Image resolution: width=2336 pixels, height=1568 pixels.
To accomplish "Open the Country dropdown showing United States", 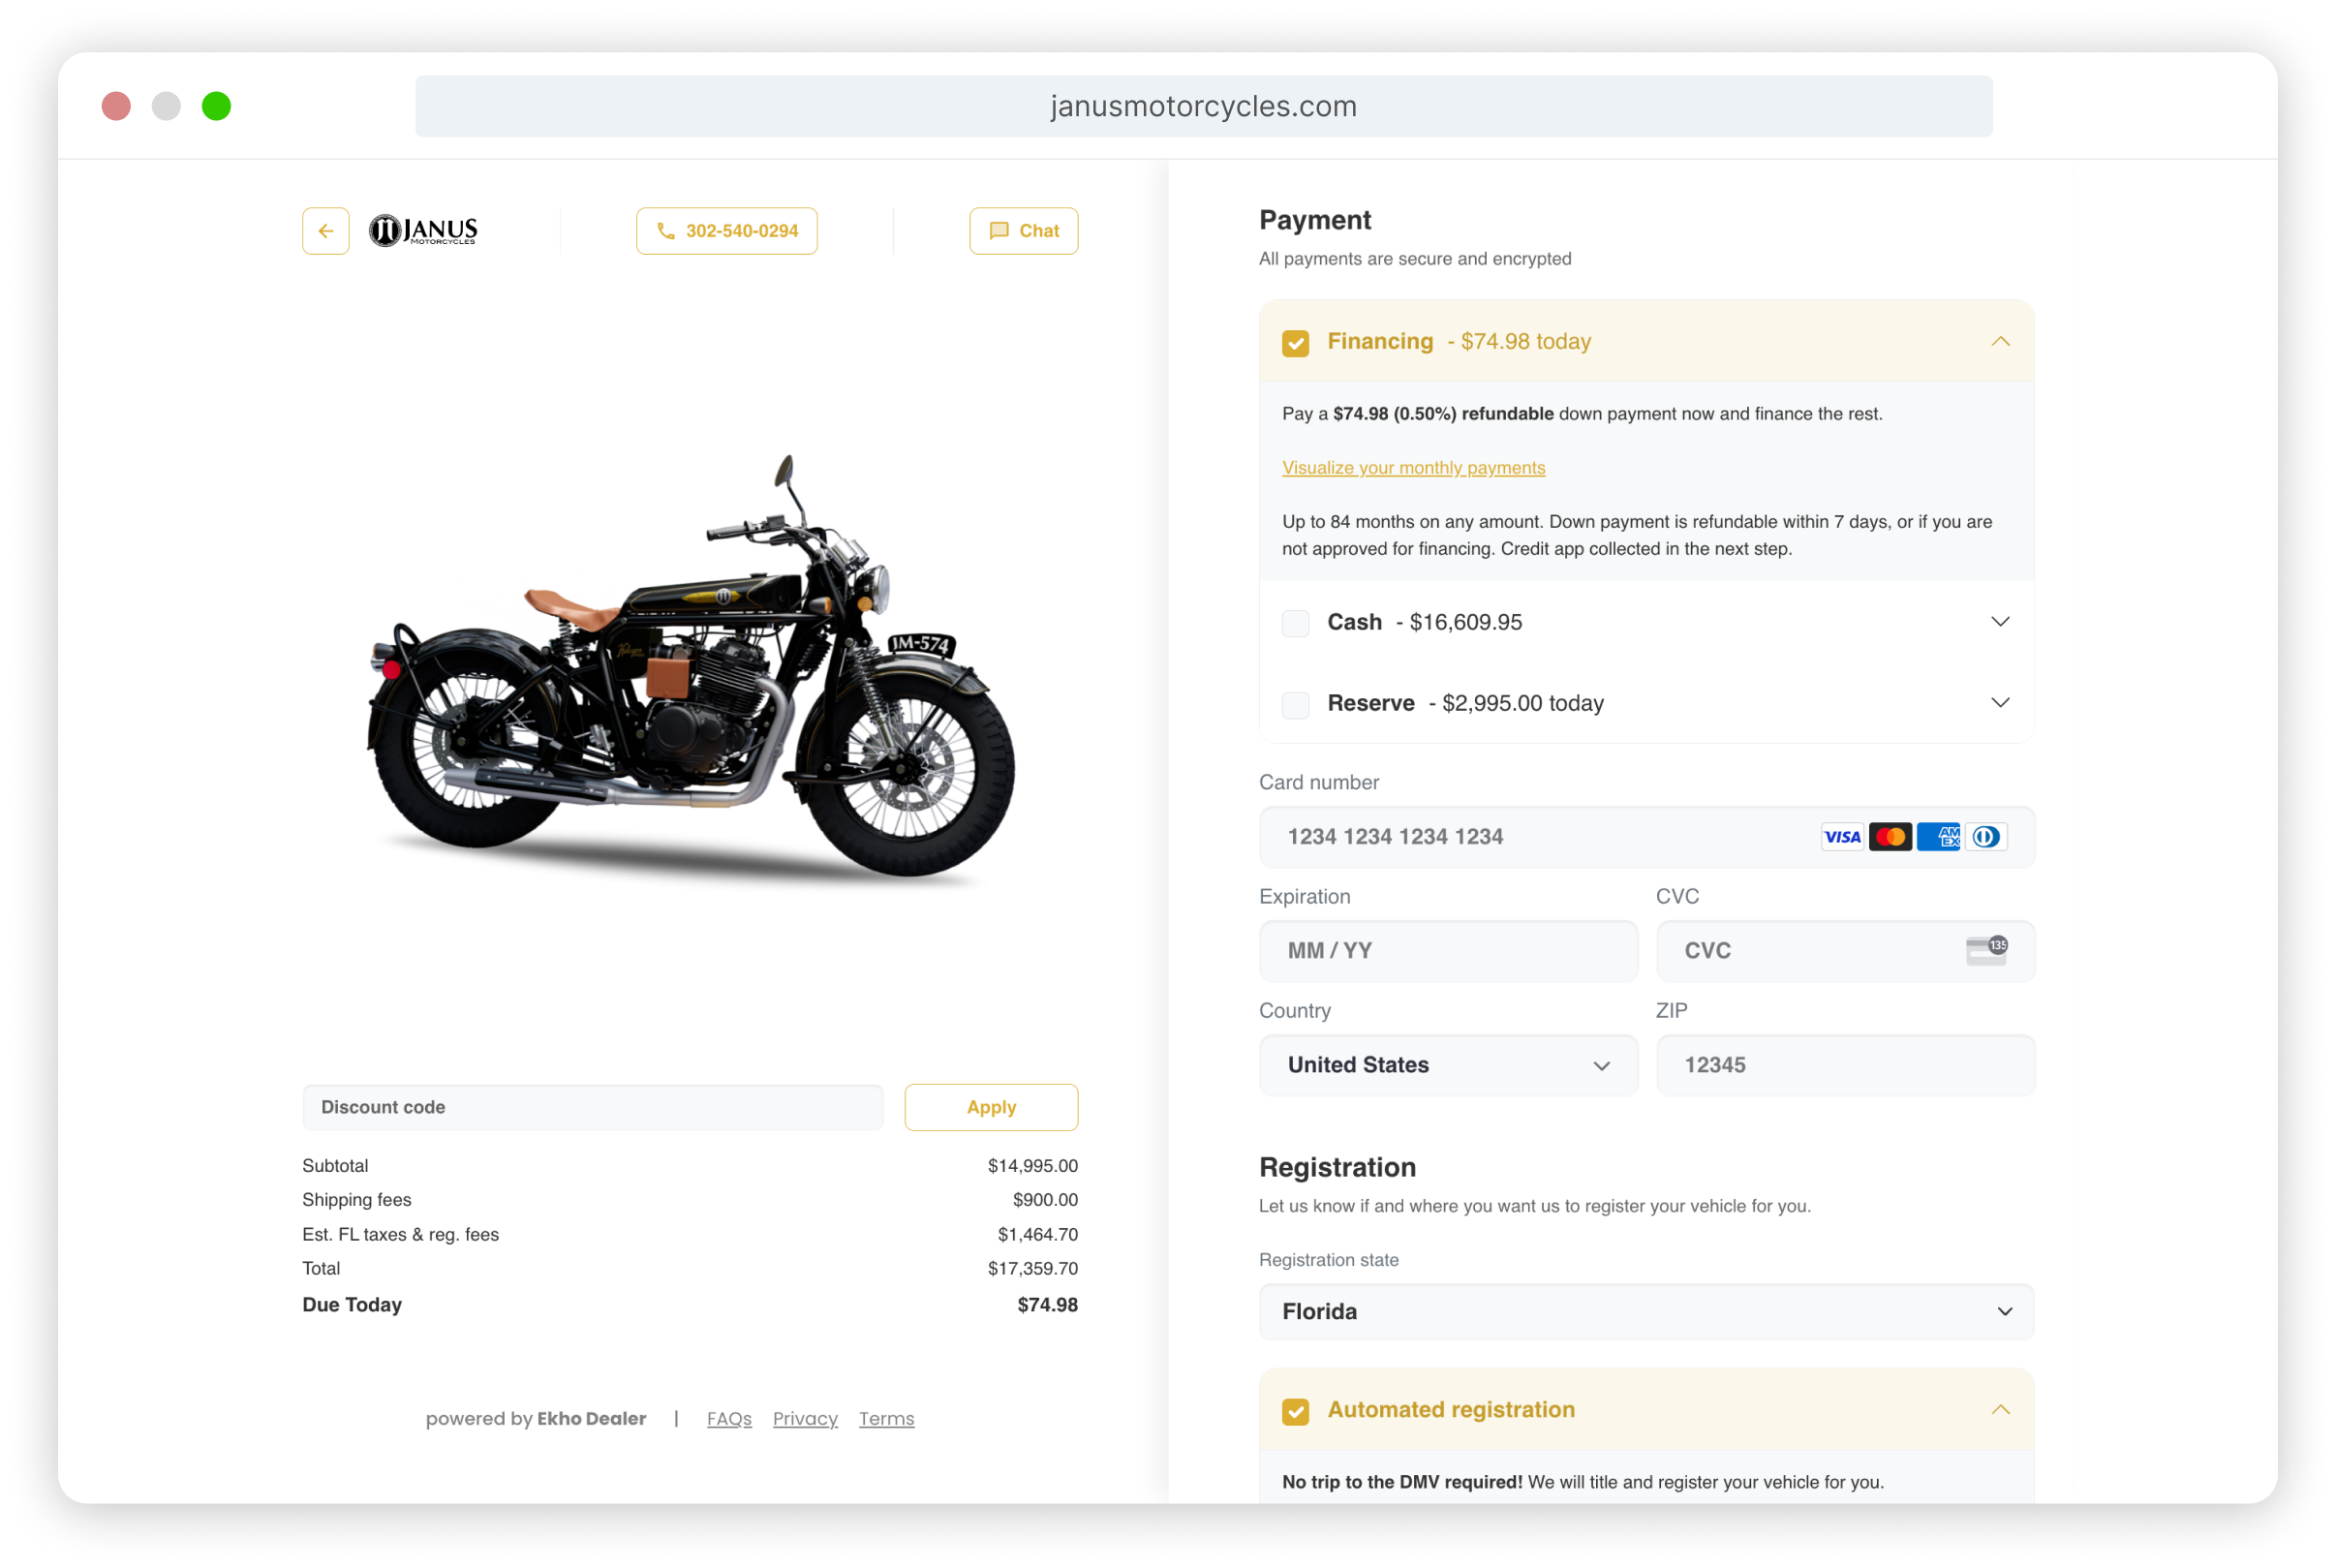I will click(1449, 1065).
